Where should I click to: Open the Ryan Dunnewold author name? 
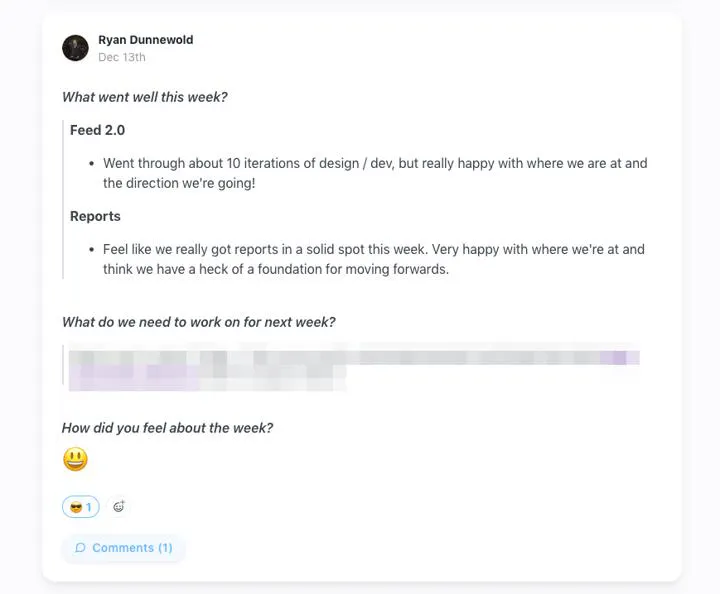coord(145,40)
